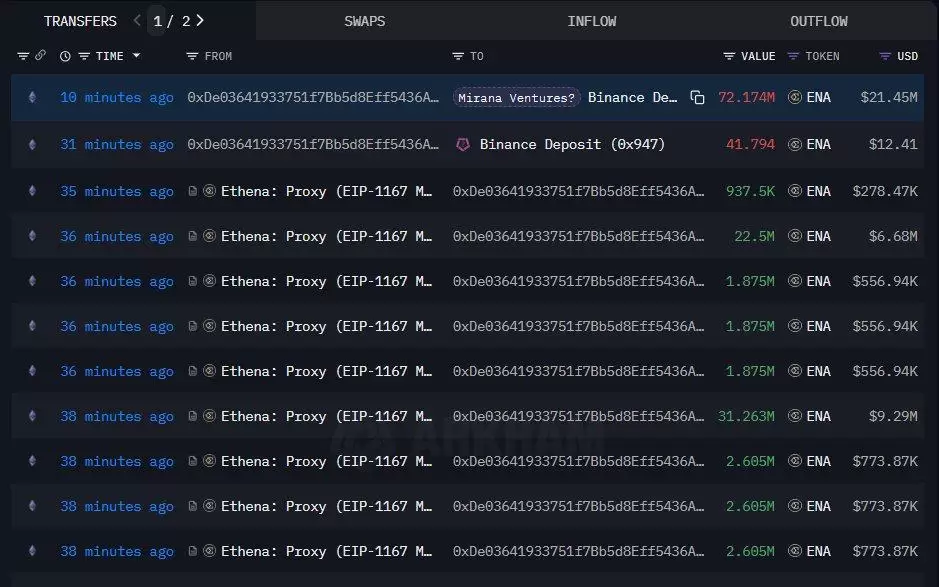
Task: Select the TRANSFERS tab
Action: tap(80, 21)
